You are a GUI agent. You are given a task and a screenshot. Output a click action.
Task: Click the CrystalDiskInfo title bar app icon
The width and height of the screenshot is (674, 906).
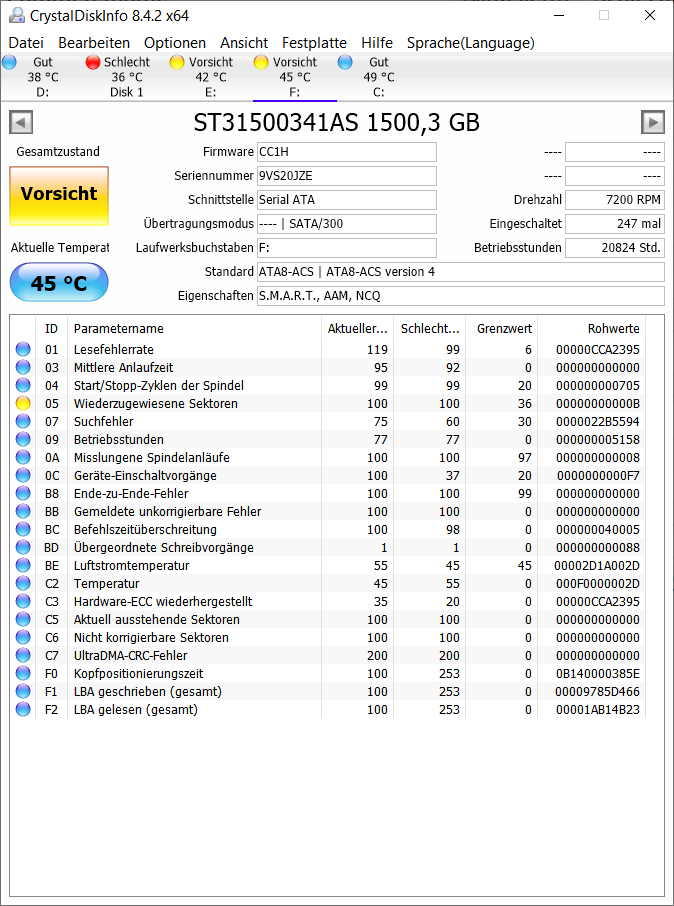click(17, 15)
